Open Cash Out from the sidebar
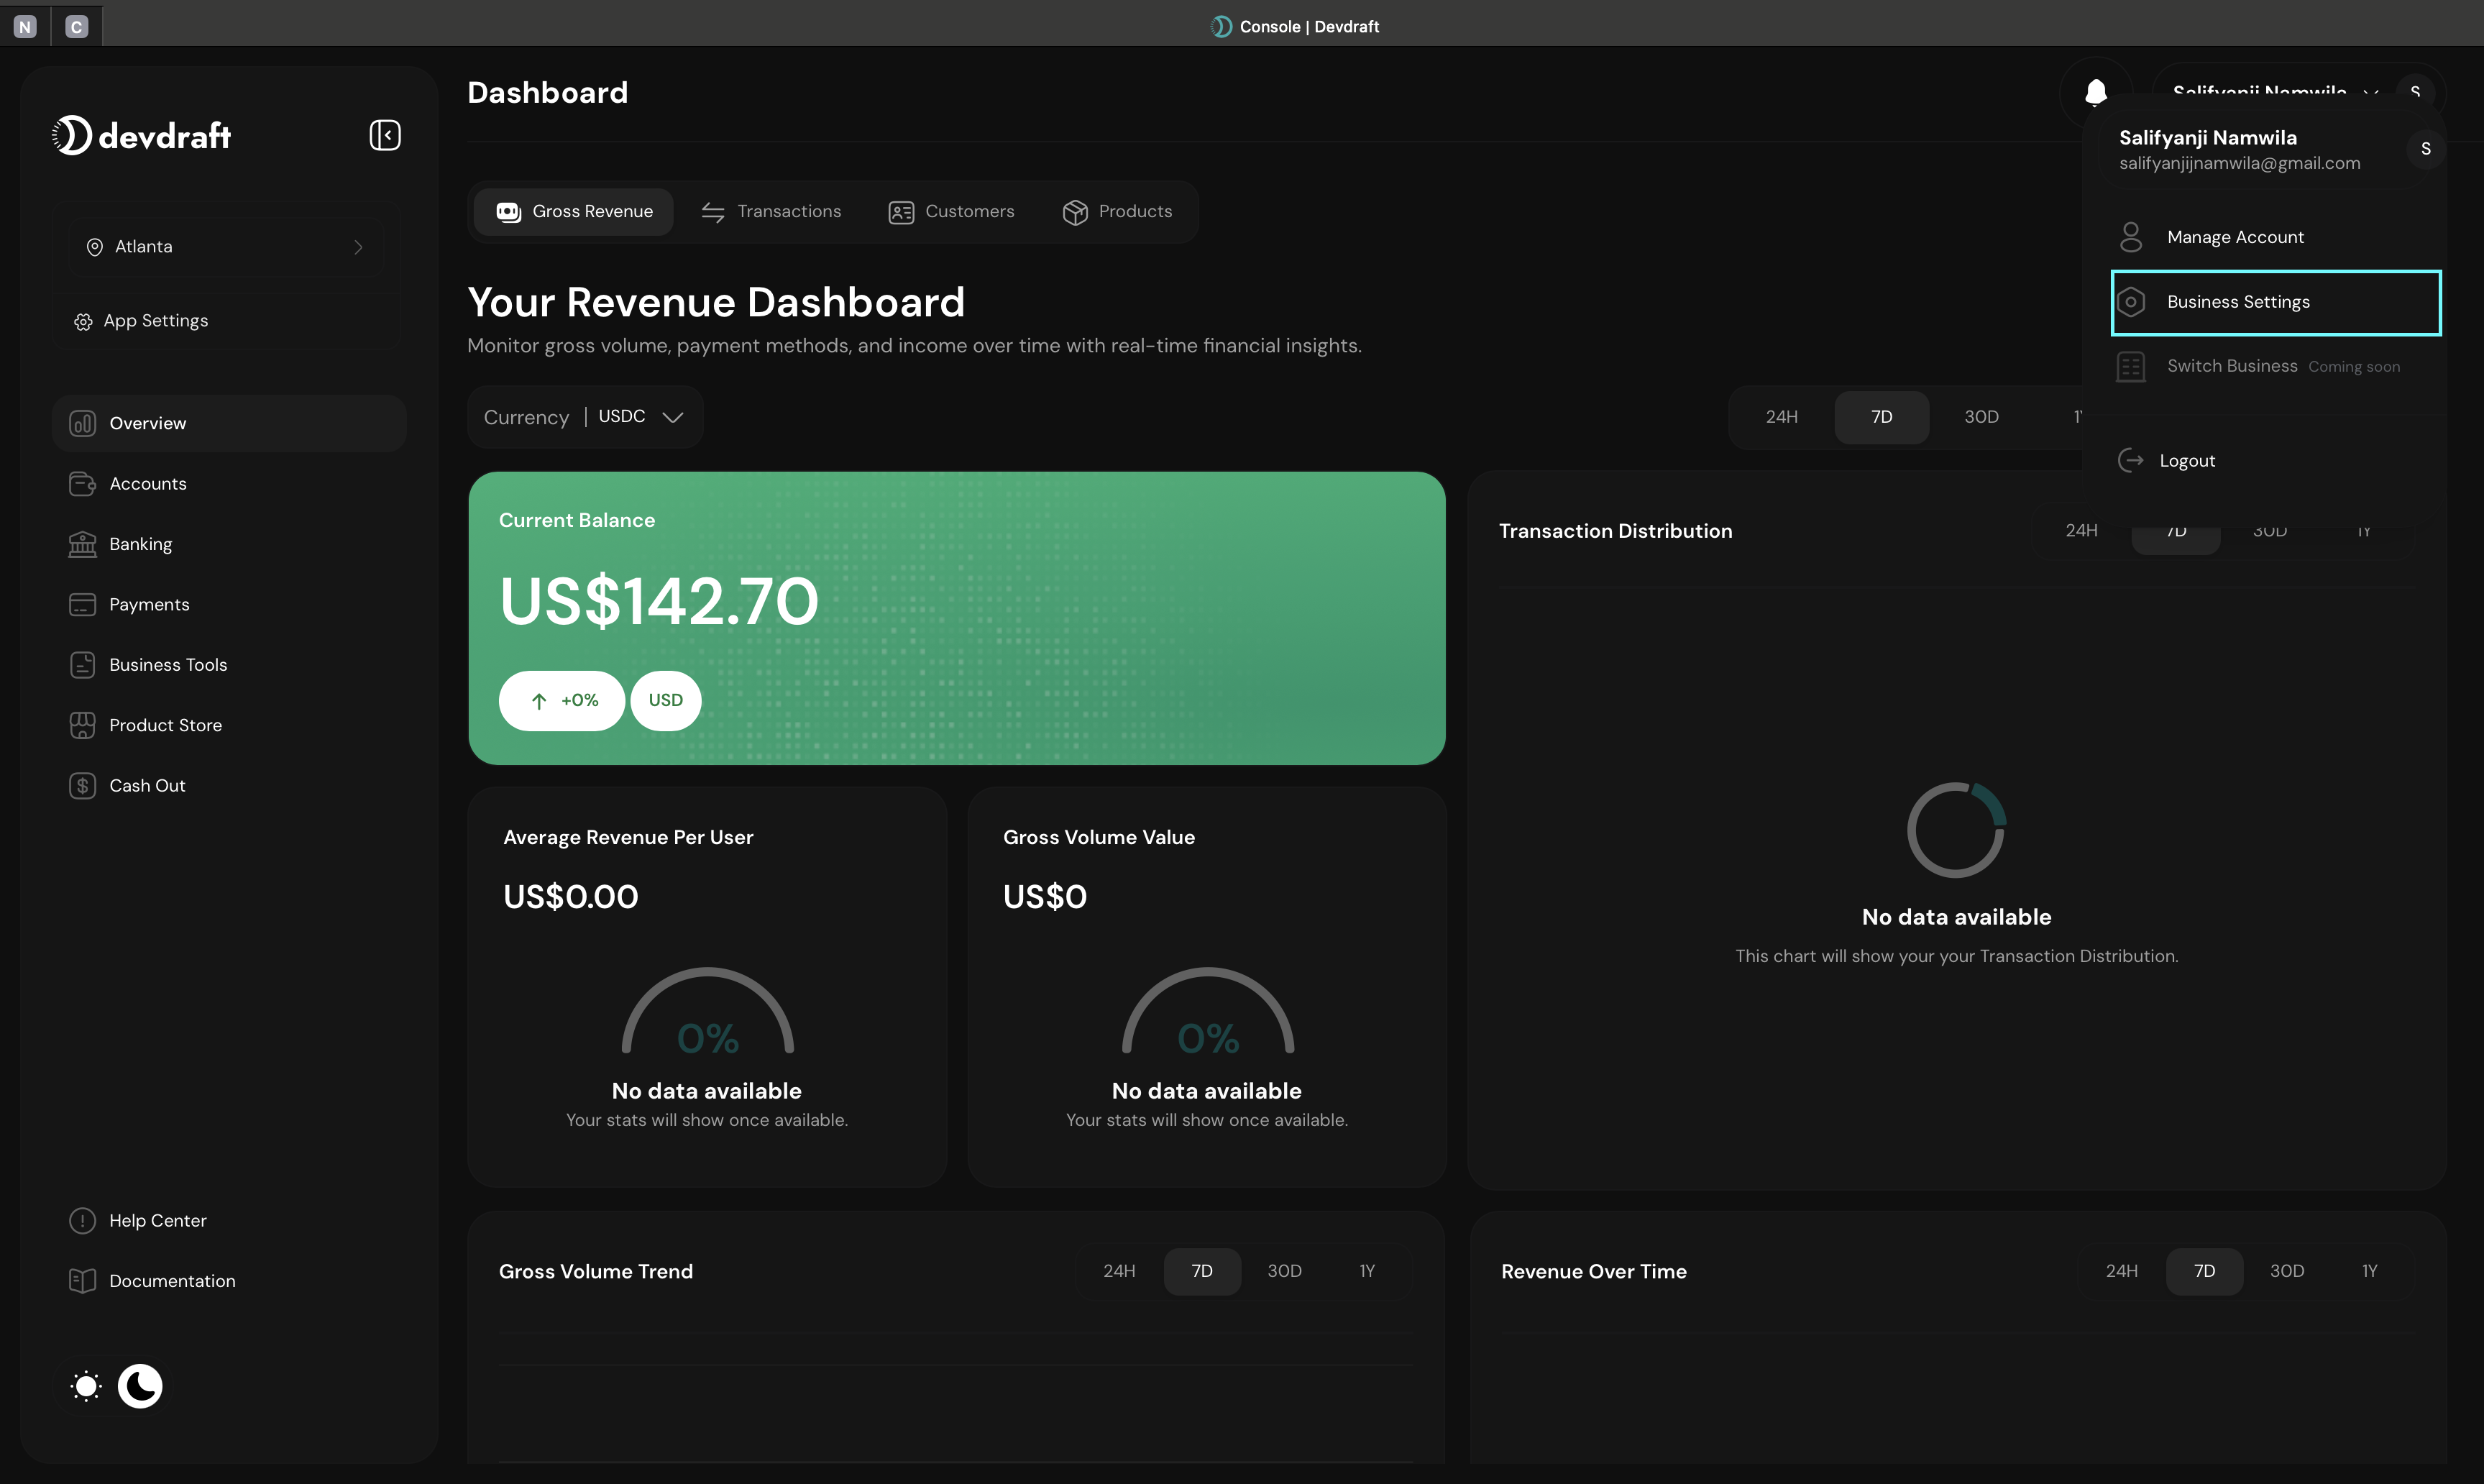This screenshot has height=1484, width=2484. pyautogui.click(x=147, y=785)
